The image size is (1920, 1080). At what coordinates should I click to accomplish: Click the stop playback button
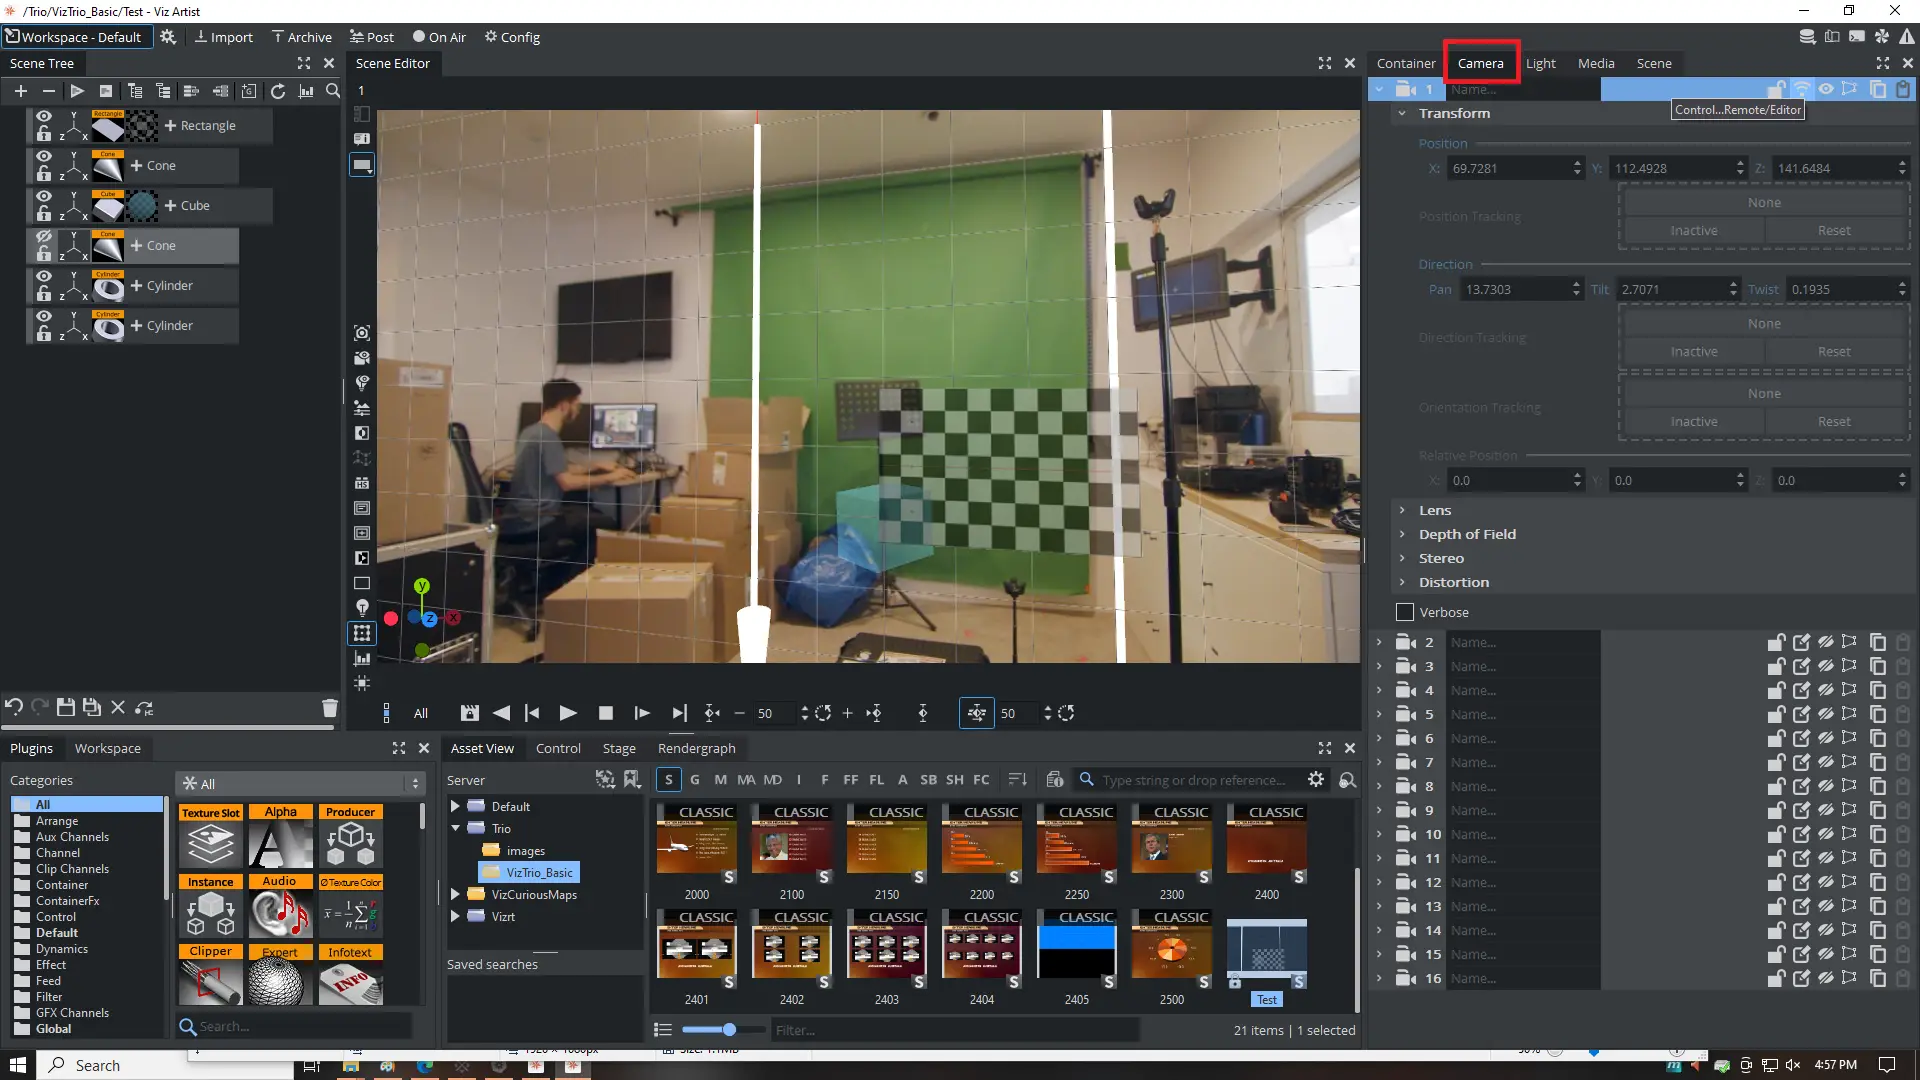(x=605, y=713)
